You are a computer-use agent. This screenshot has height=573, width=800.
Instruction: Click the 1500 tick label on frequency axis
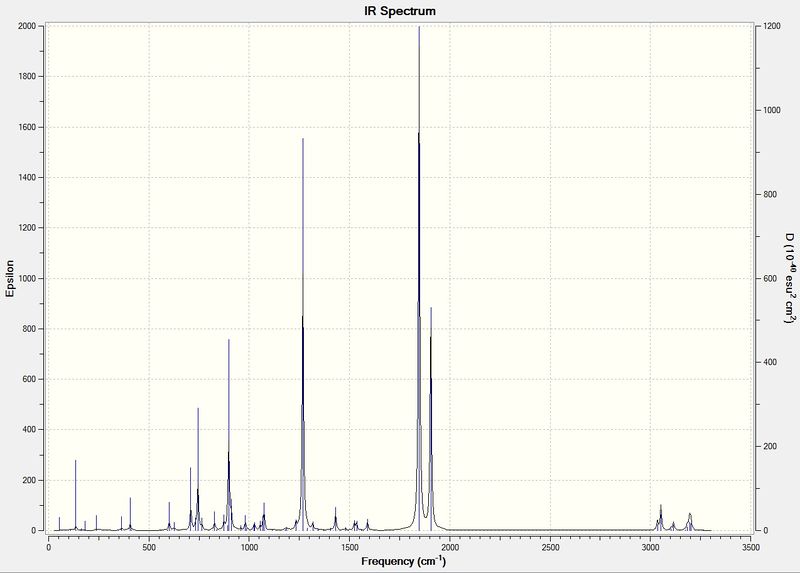coord(349,547)
